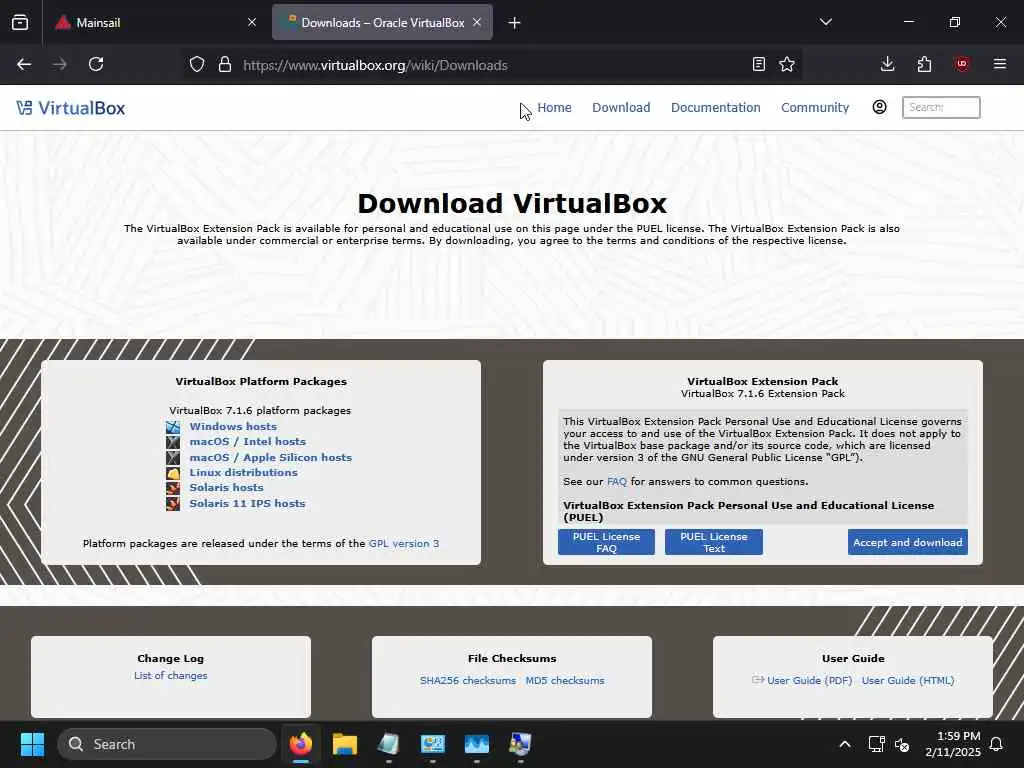The height and width of the screenshot is (768, 1024).
Task: Click the site Search field
Action: [941, 107]
